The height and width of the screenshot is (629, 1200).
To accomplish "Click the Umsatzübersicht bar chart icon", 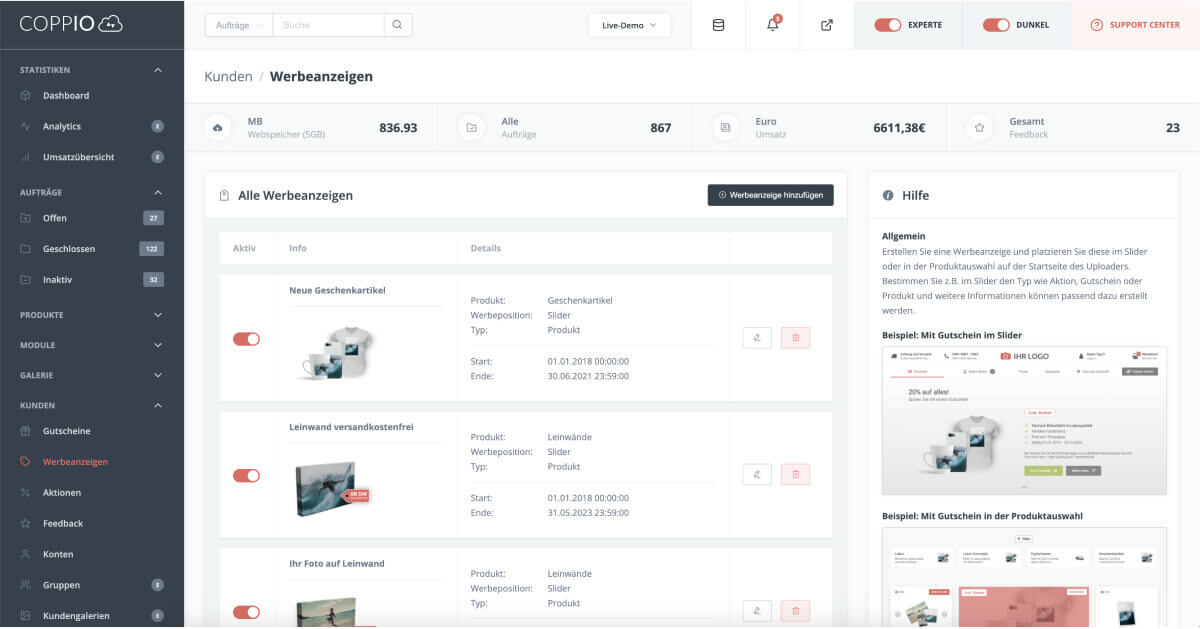I will click(25, 158).
